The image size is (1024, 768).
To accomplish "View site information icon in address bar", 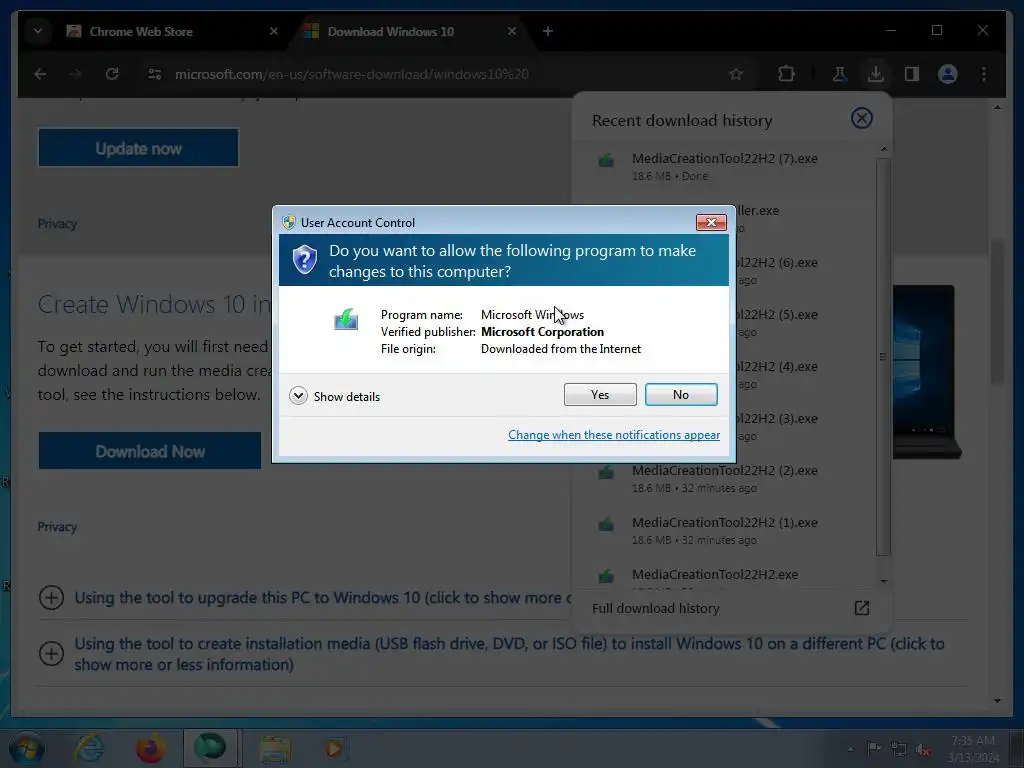I will pyautogui.click(x=155, y=74).
